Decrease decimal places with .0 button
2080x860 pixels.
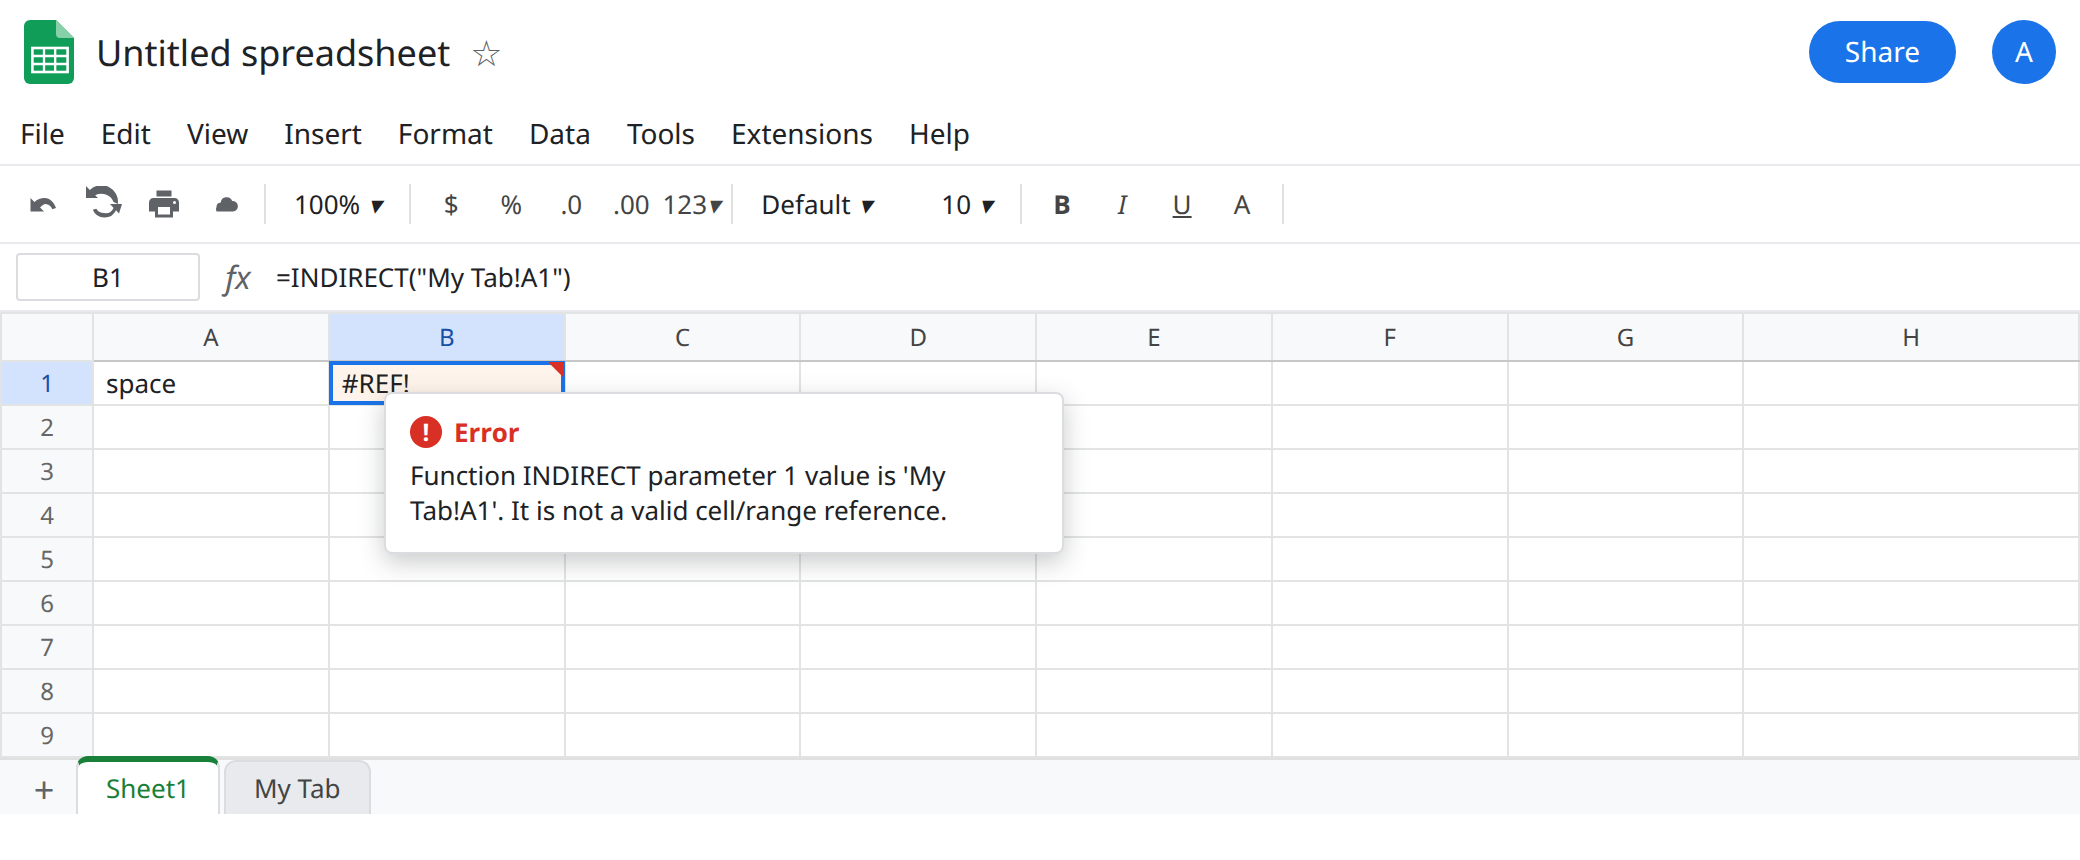click(x=571, y=205)
